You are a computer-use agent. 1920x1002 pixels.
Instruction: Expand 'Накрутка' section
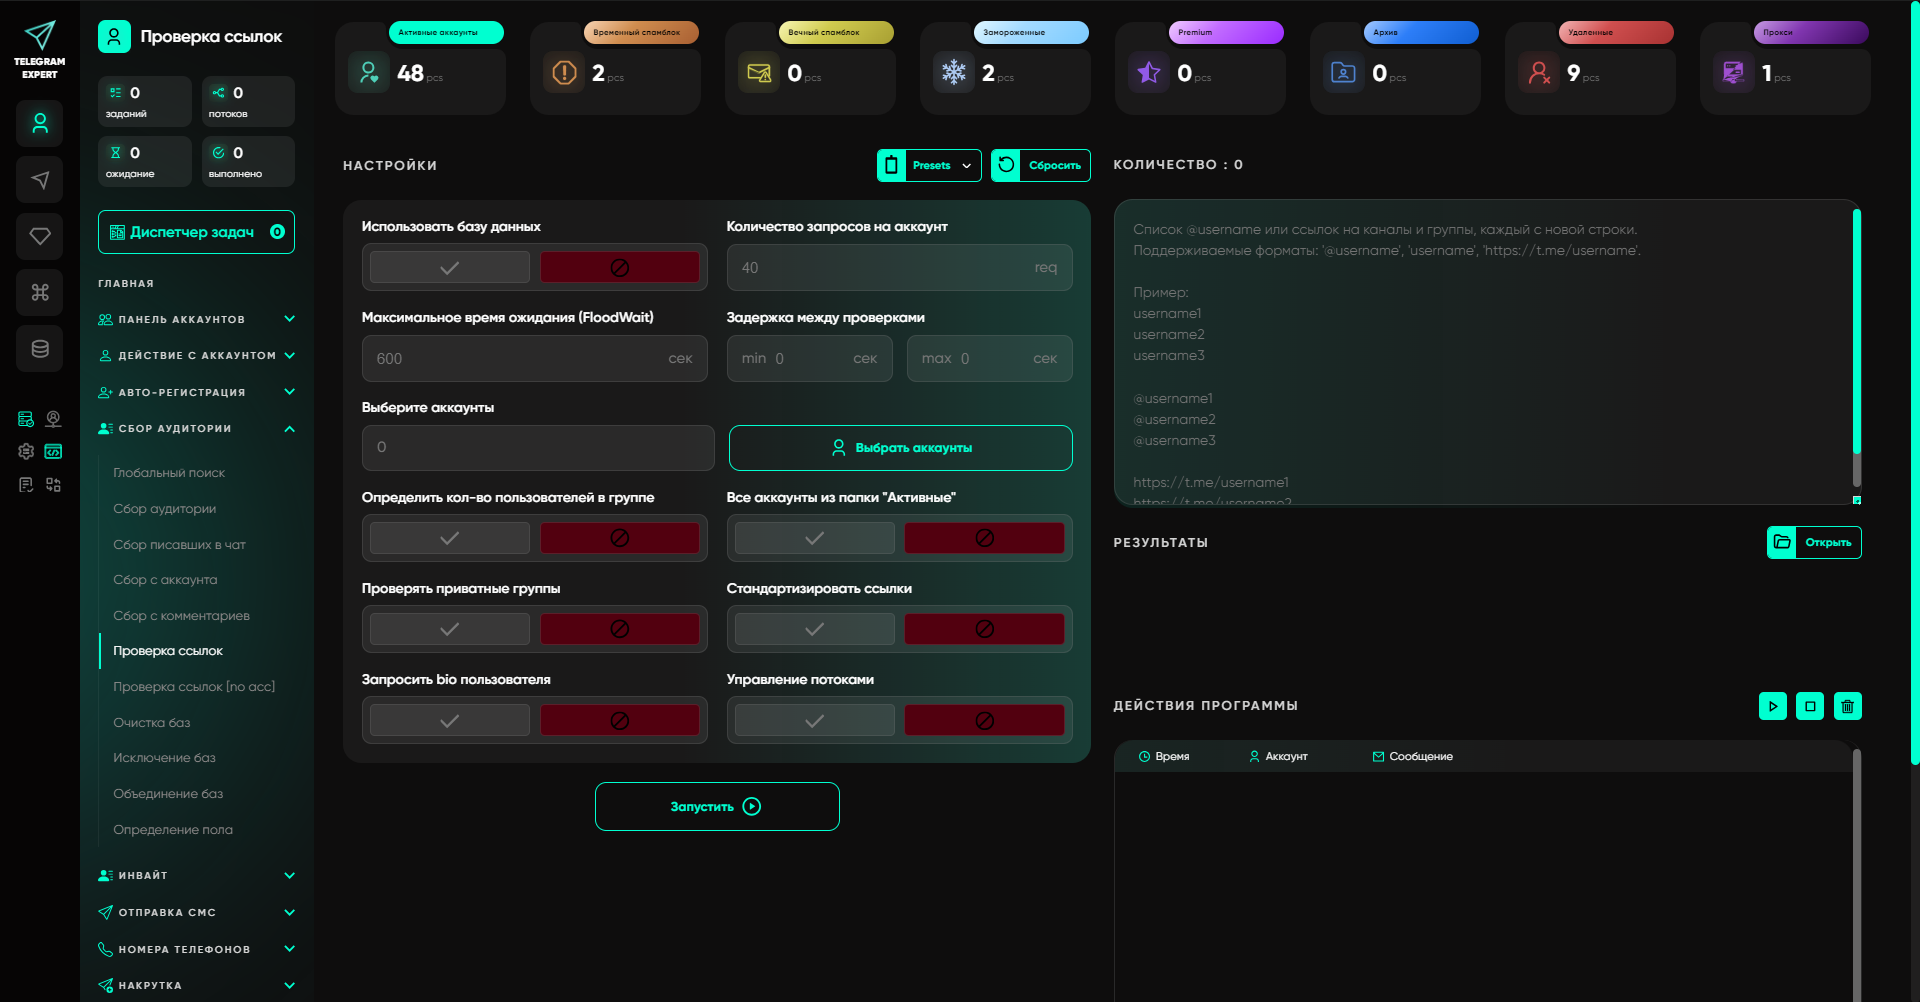click(x=197, y=985)
